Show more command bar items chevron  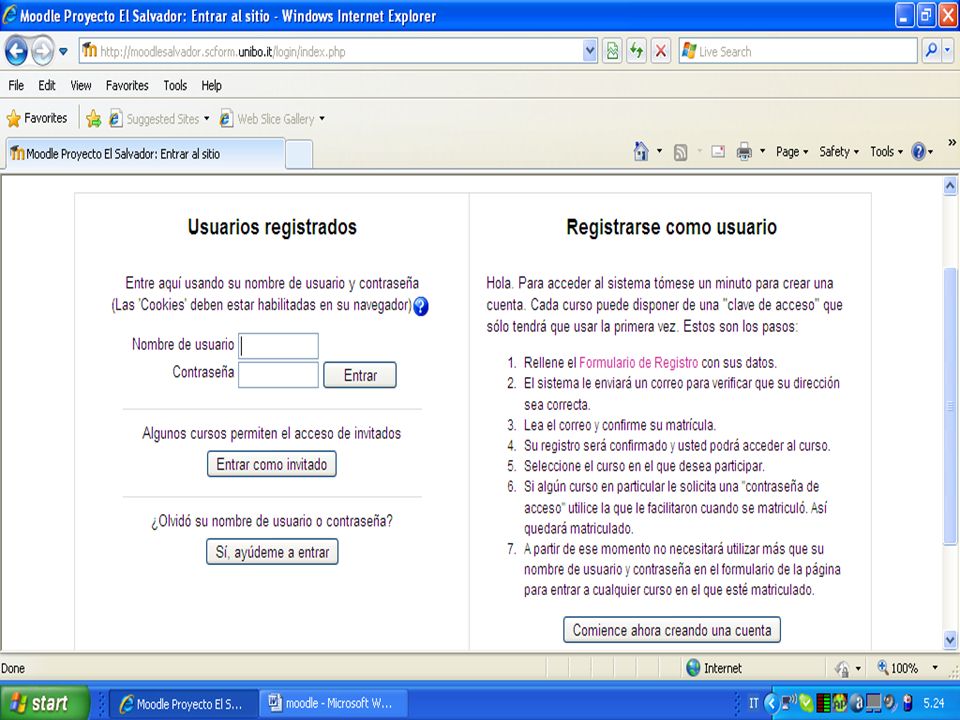pyautogui.click(x=952, y=143)
